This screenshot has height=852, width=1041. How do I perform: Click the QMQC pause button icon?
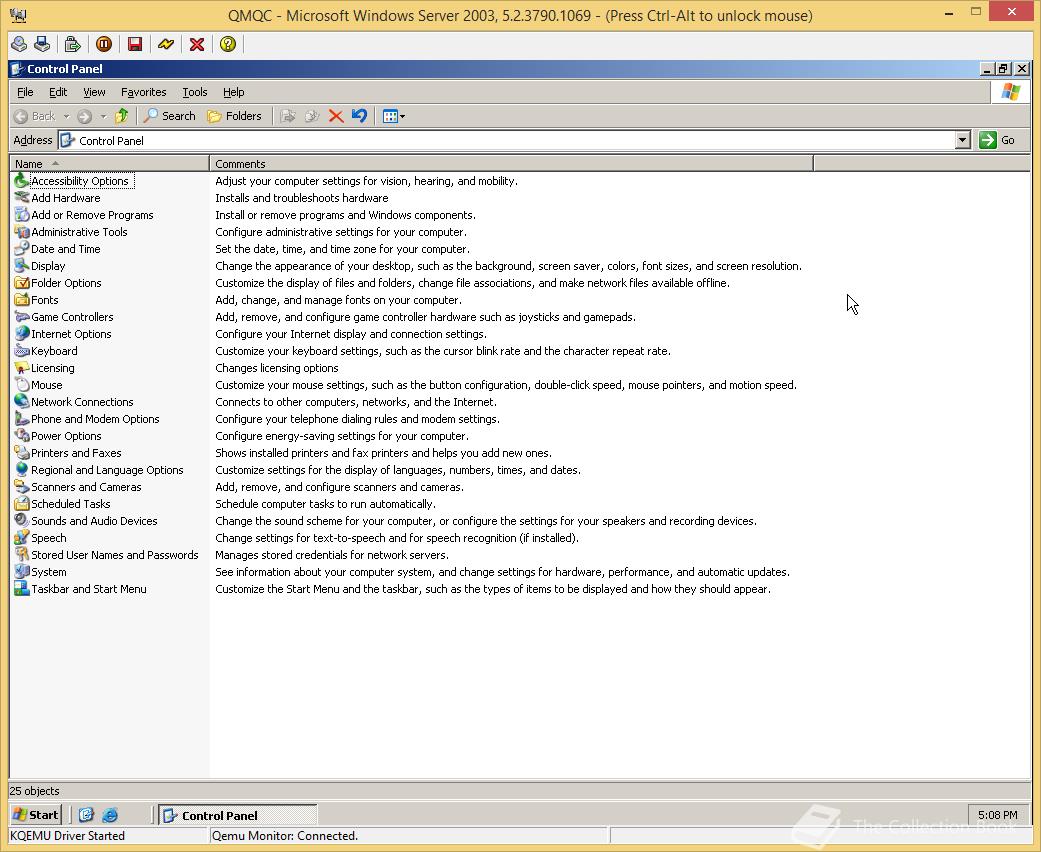tap(104, 44)
